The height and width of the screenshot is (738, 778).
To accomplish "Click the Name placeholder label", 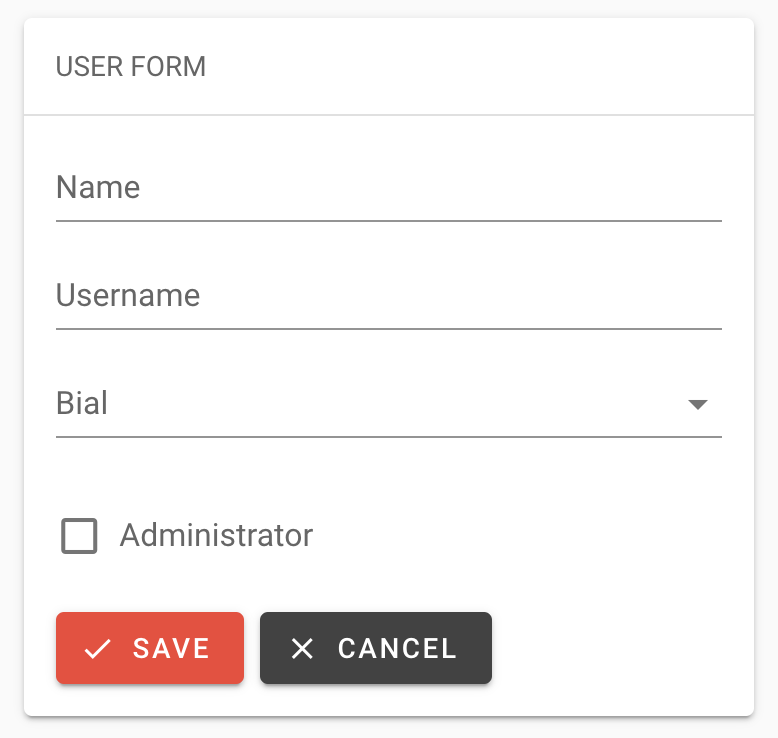I will 98,188.
